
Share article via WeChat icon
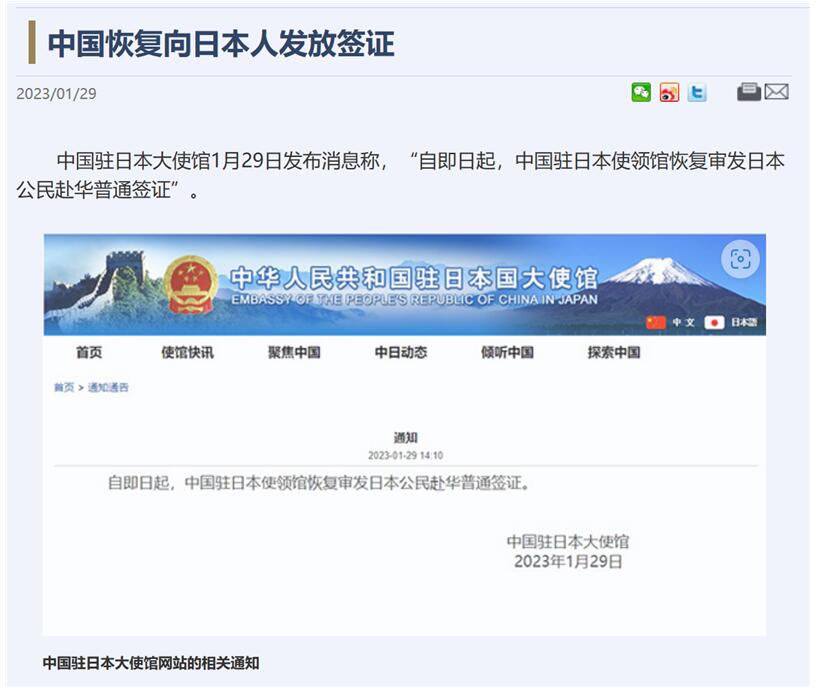click(641, 93)
